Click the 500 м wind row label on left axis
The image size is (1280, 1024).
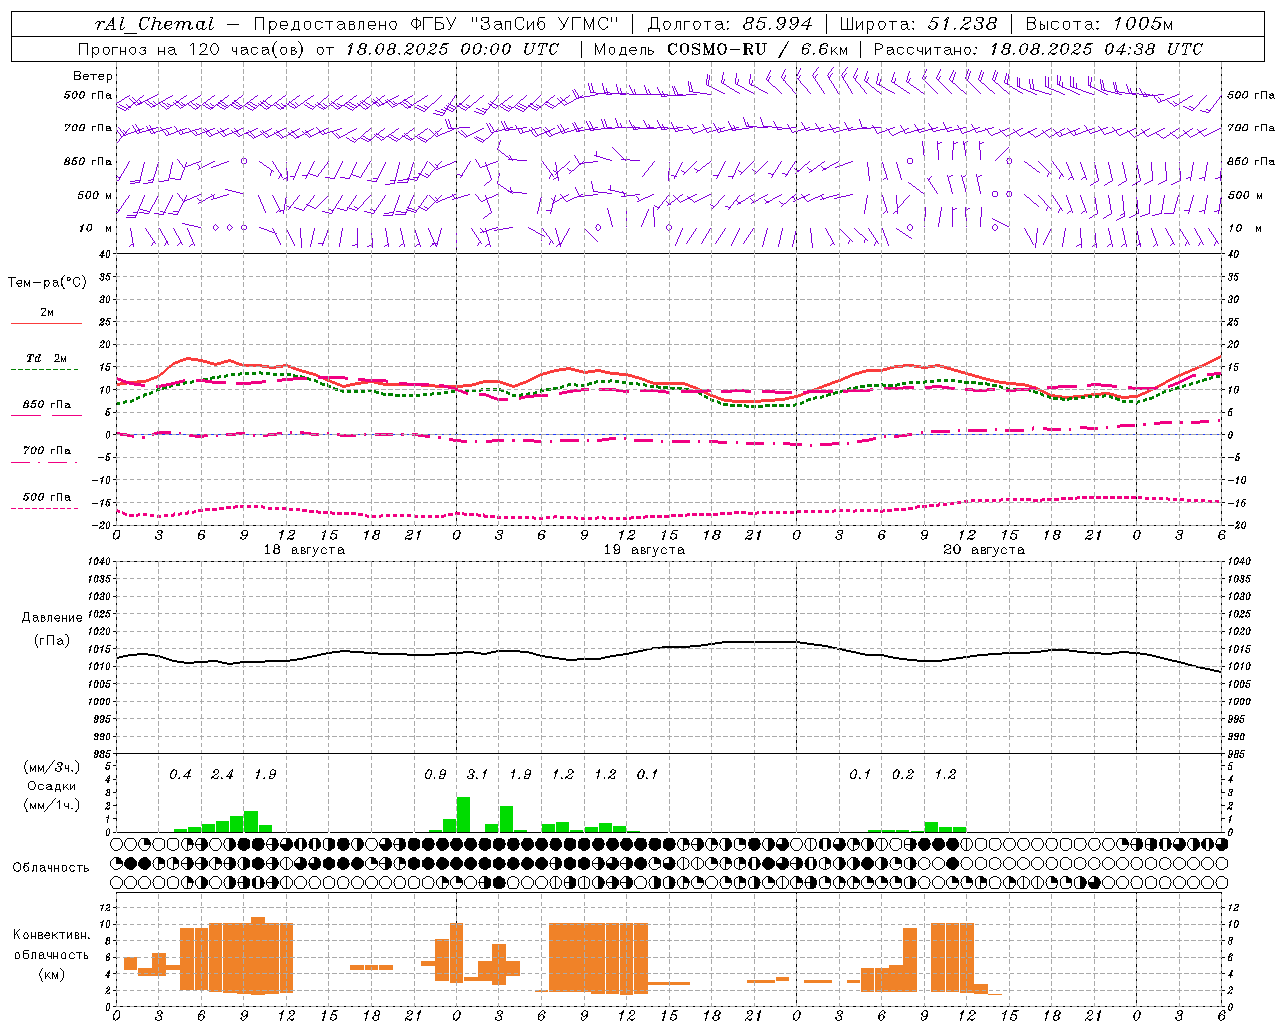95,195
